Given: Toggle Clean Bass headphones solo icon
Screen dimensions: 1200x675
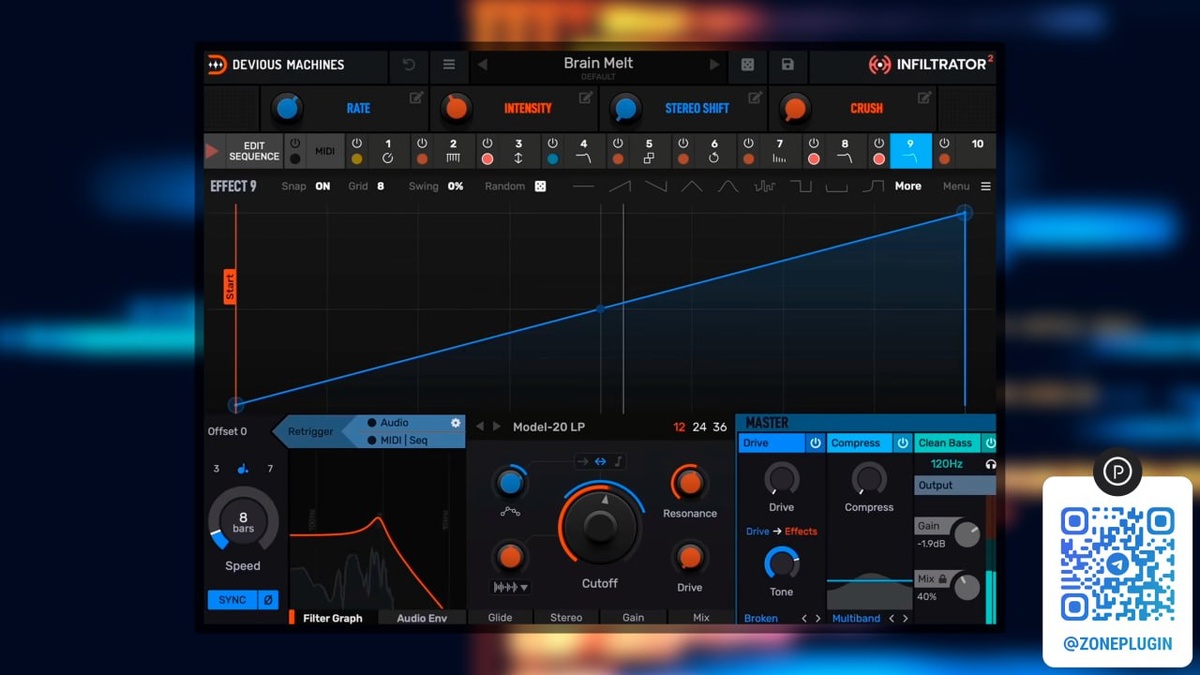Looking at the screenshot, I should tap(990, 464).
